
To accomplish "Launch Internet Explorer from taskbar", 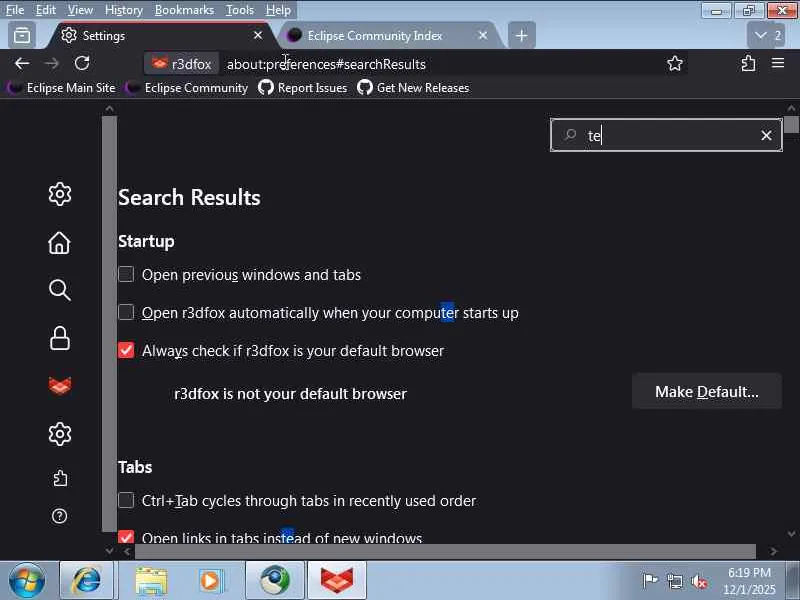I will 86,581.
